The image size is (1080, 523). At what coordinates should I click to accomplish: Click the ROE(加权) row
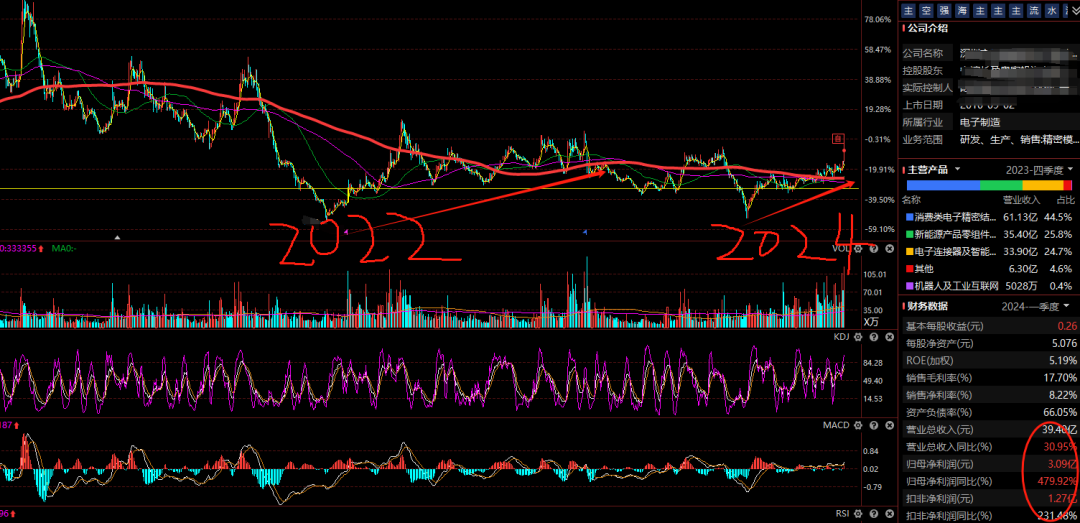coord(989,360)
